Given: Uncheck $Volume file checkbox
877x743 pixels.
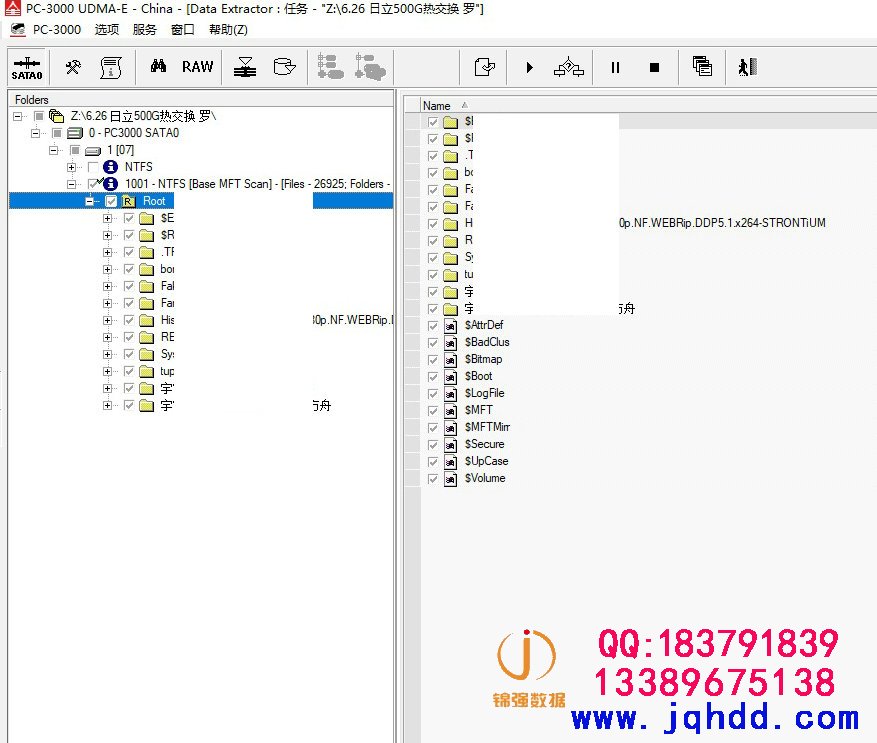Looking at the screenshot, I should (433, 479).
